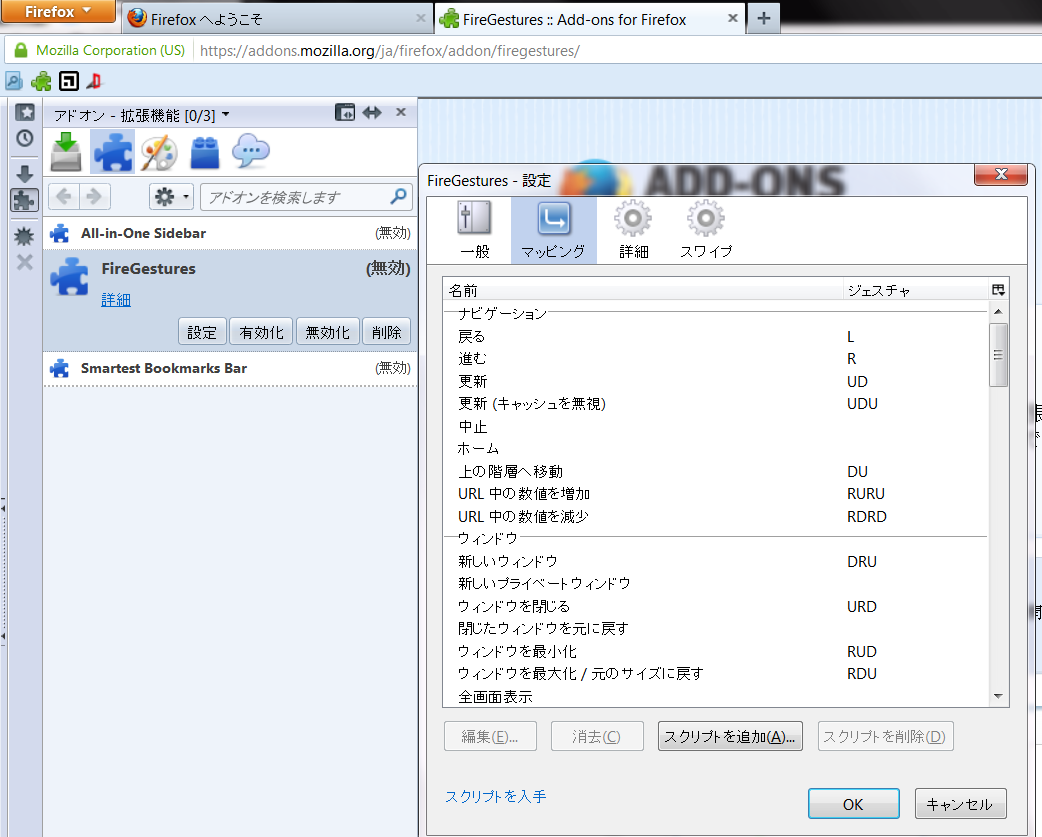
Task: Click the list scroll down arrow
Action: click(x=998, y=696)
